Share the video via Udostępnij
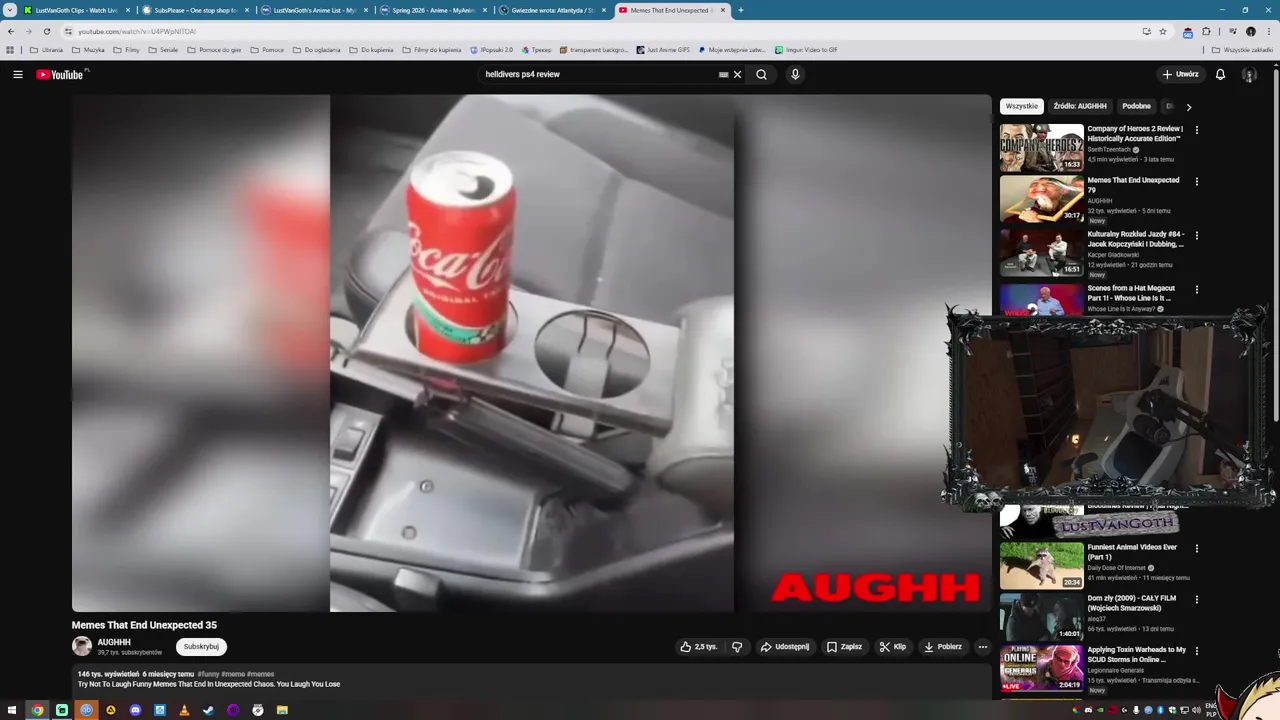This screenshot has height=720, width=1280. click(x=785, y=647)
